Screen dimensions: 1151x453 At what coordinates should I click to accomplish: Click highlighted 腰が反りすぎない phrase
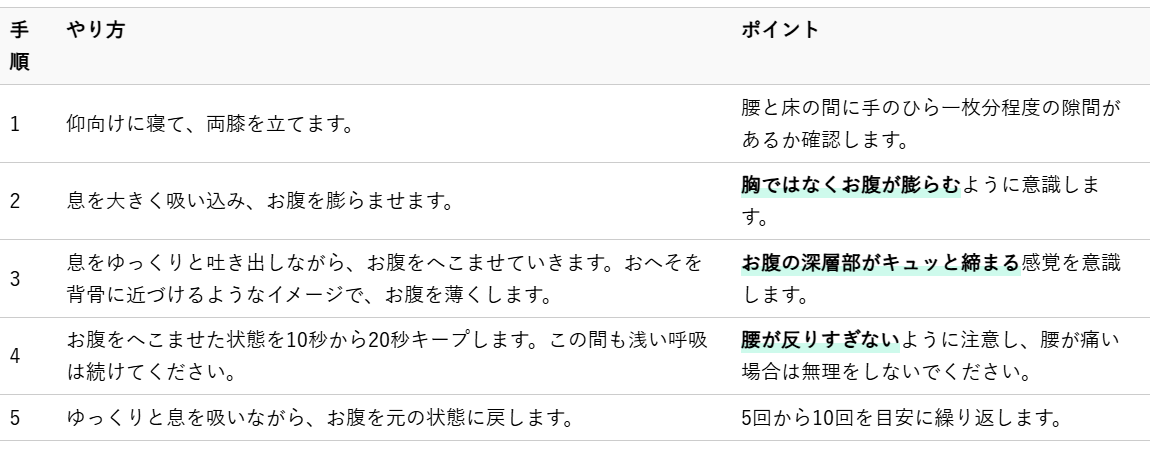coord(821,341)
